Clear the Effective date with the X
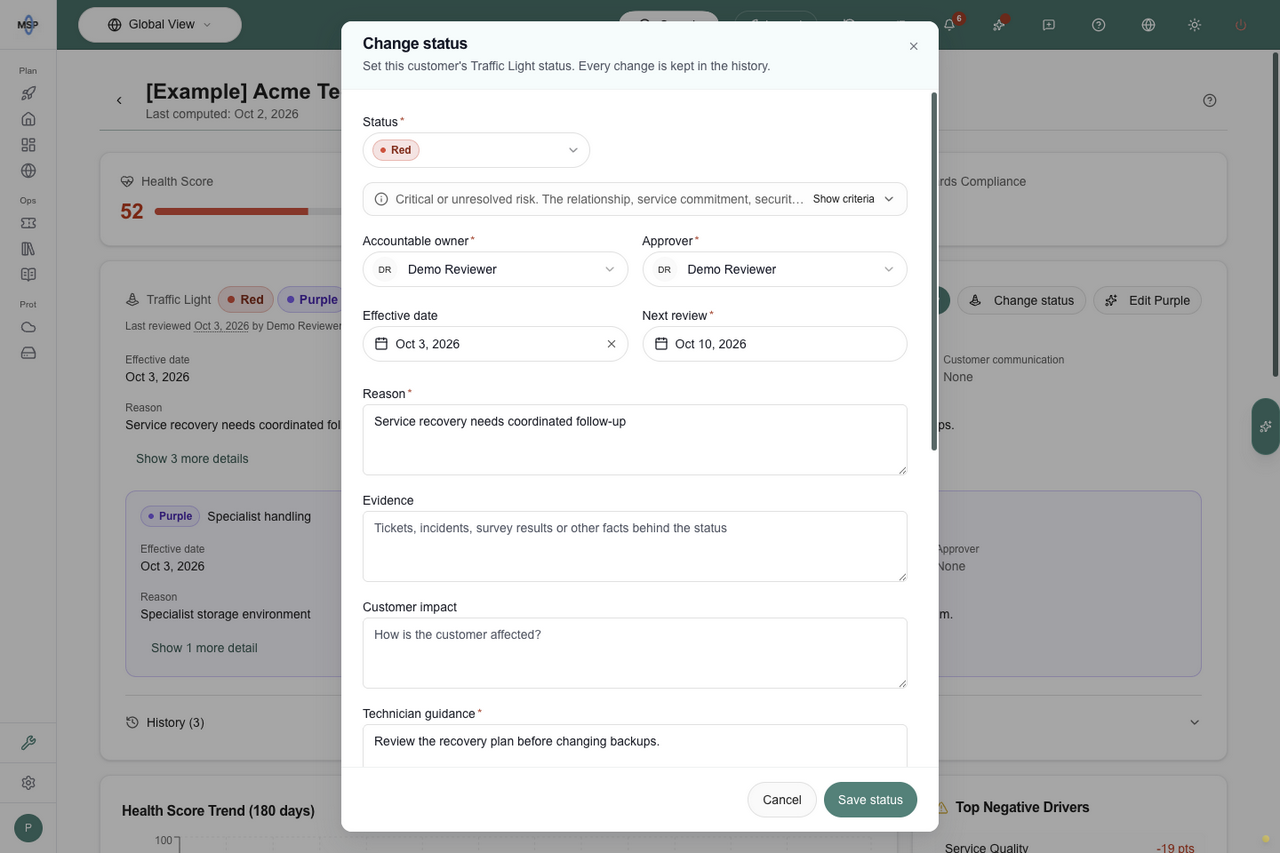Viewport: 1280px width, 853px height. [611, 344]
